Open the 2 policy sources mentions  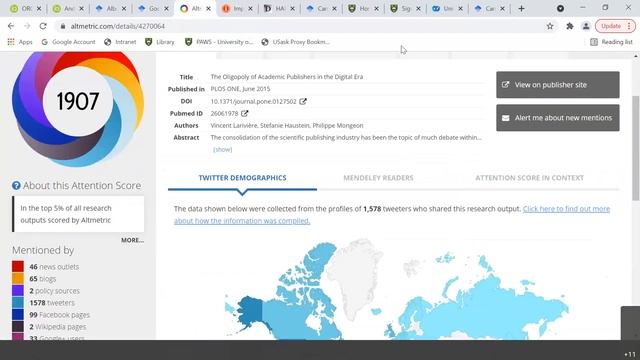[x=54, y=291]
